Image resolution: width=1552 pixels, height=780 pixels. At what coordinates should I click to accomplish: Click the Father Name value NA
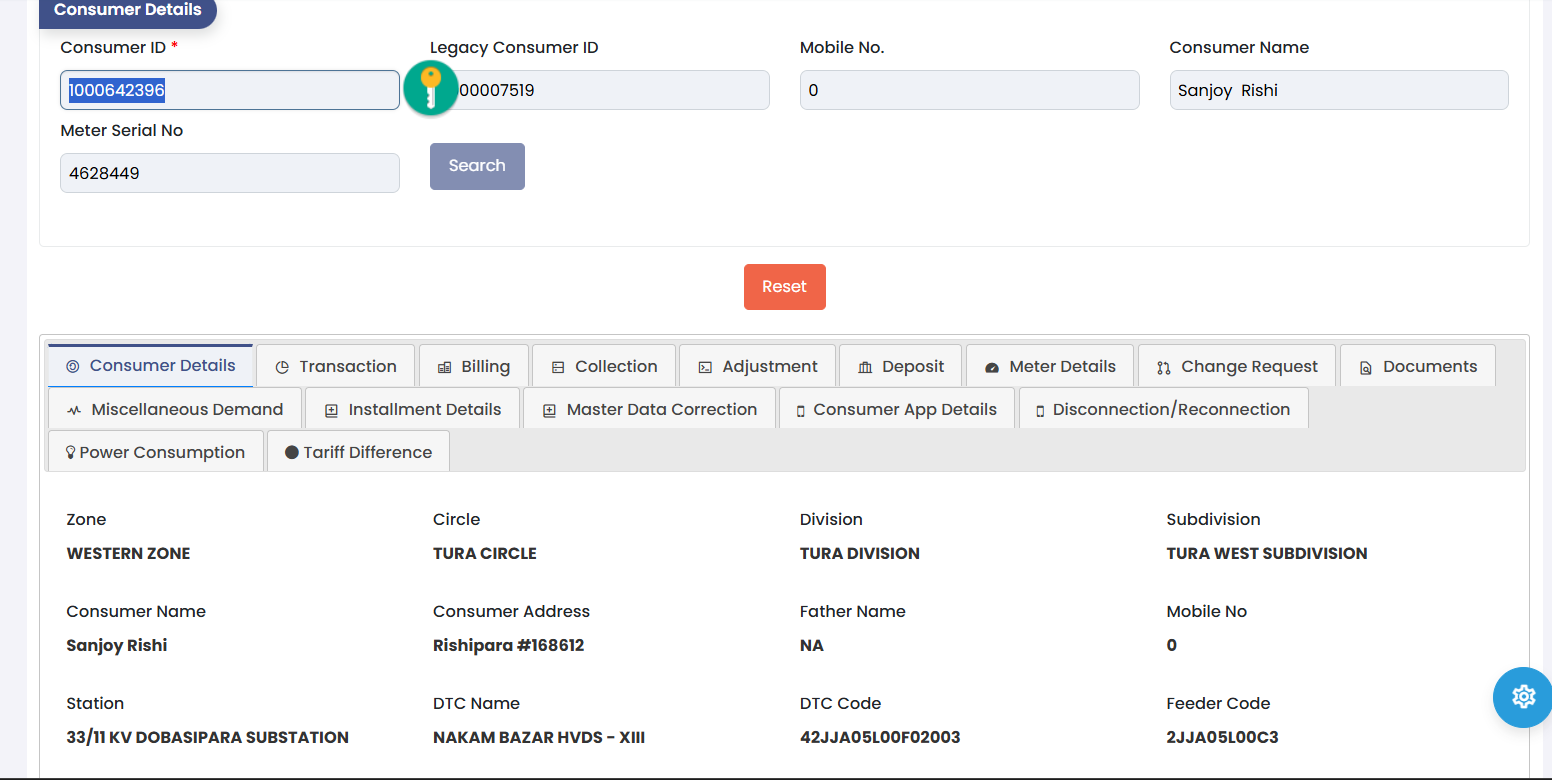tap(812, 645)
